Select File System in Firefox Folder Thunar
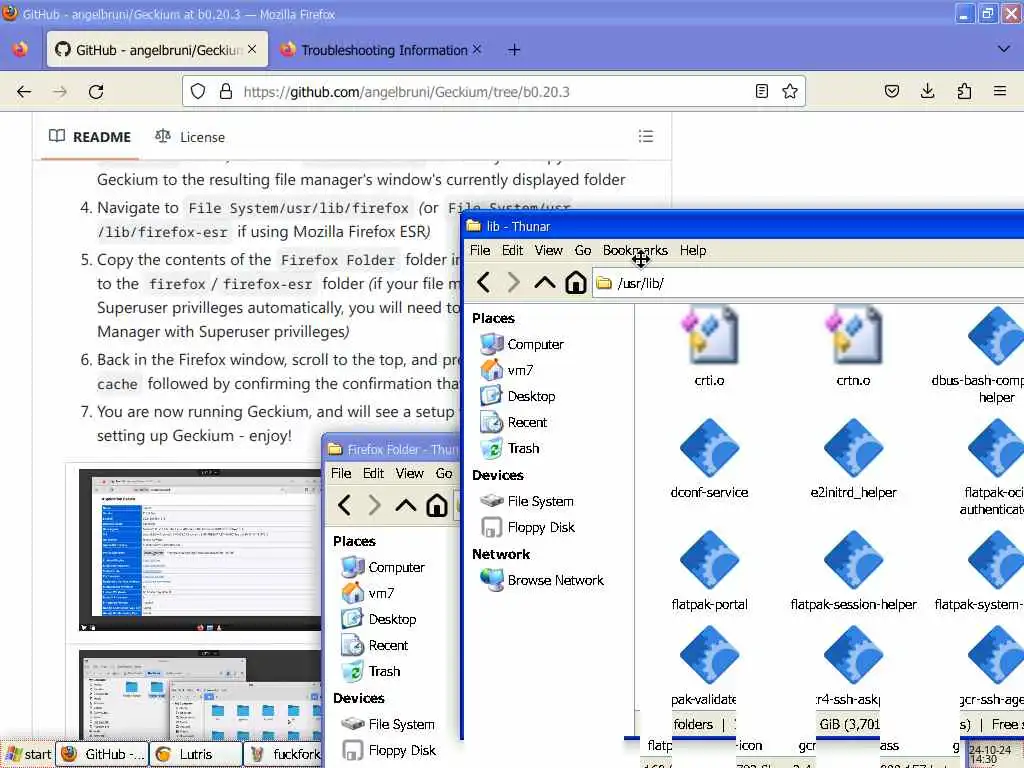 coord(388,724)
